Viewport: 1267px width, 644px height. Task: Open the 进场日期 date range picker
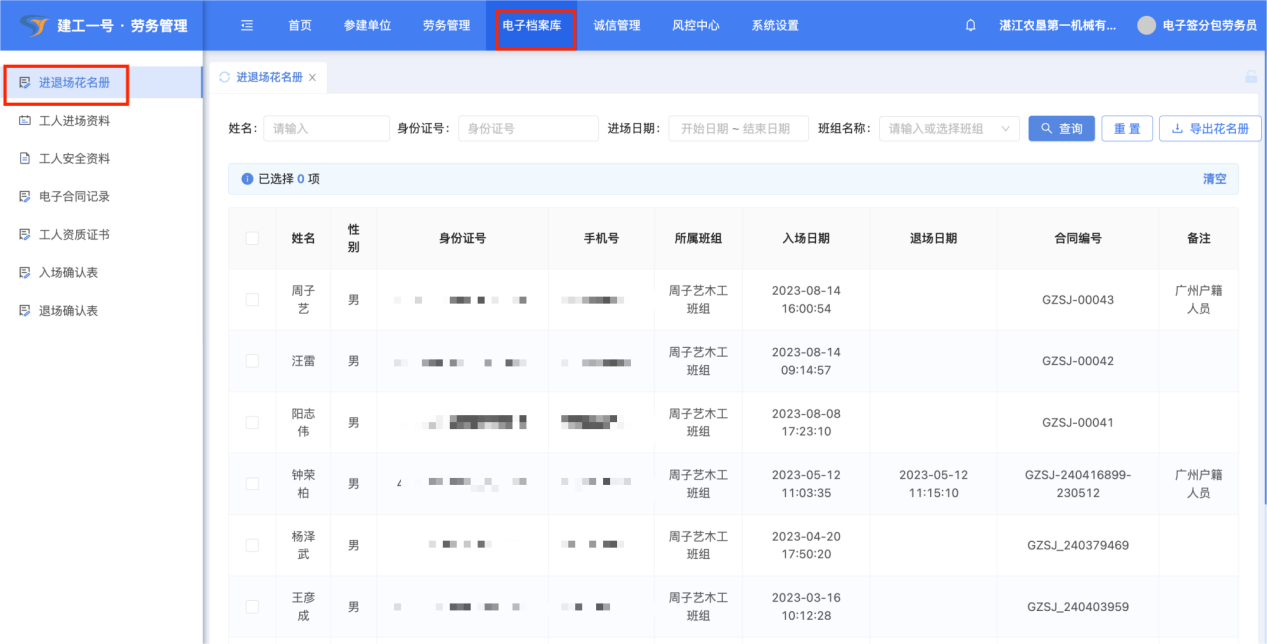pyautogui.click(x=737, y=129)
